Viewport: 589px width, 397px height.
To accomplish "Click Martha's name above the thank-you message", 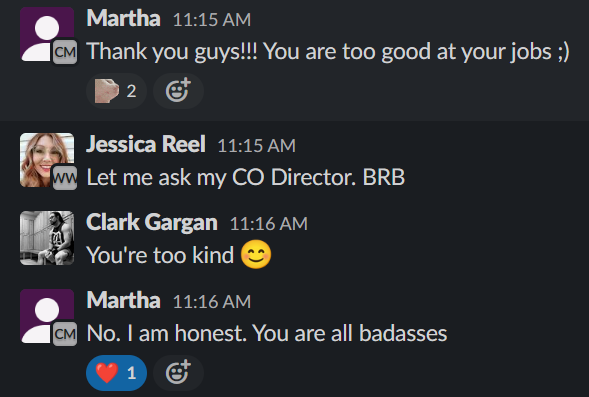I will tap(123, 18).
